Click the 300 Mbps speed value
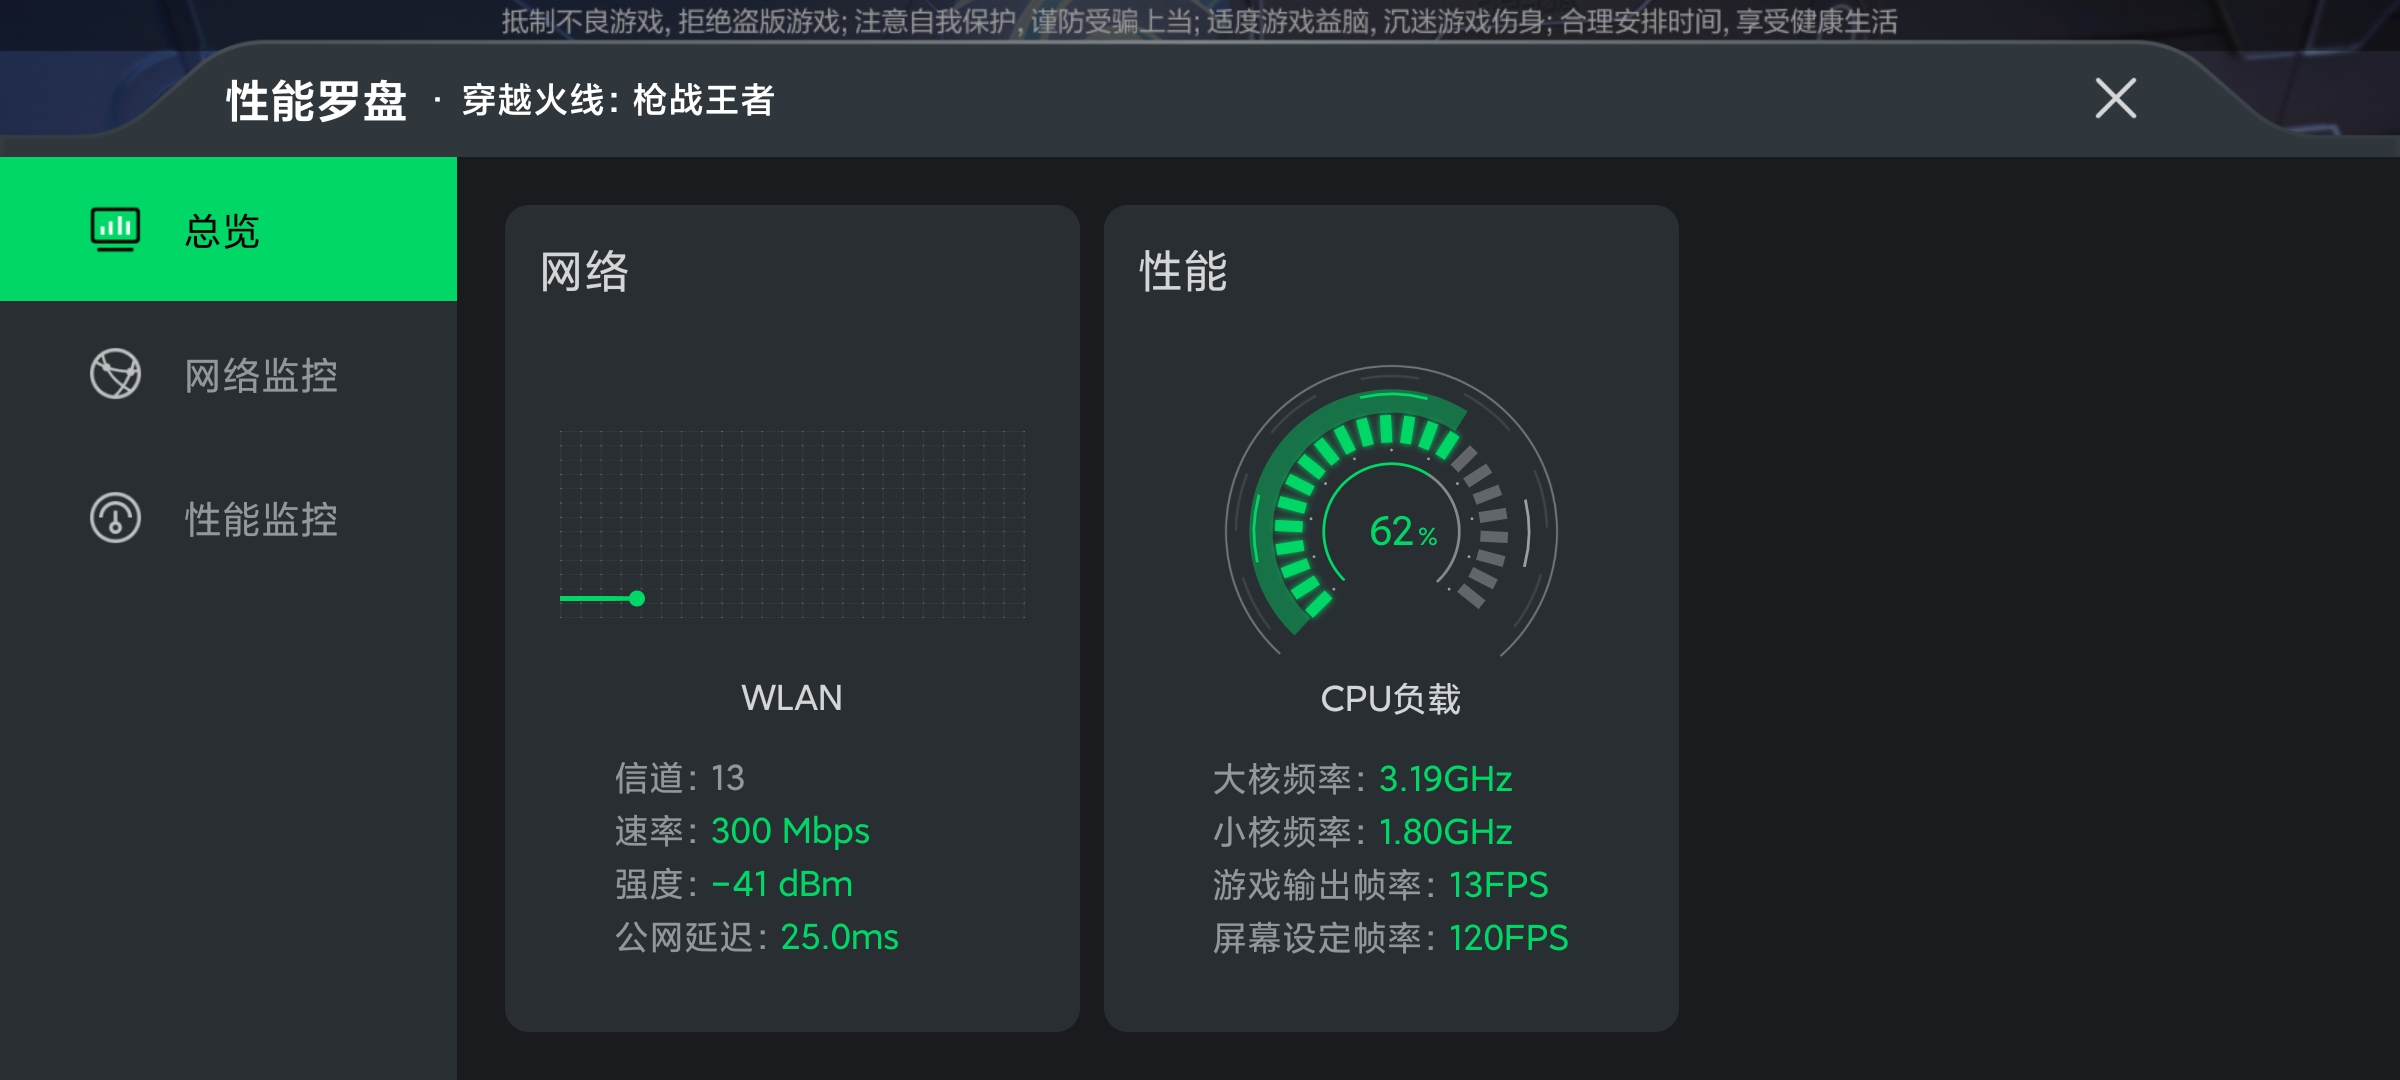Viewport: 2400px width, 1080px height. (x=790, y=831)
